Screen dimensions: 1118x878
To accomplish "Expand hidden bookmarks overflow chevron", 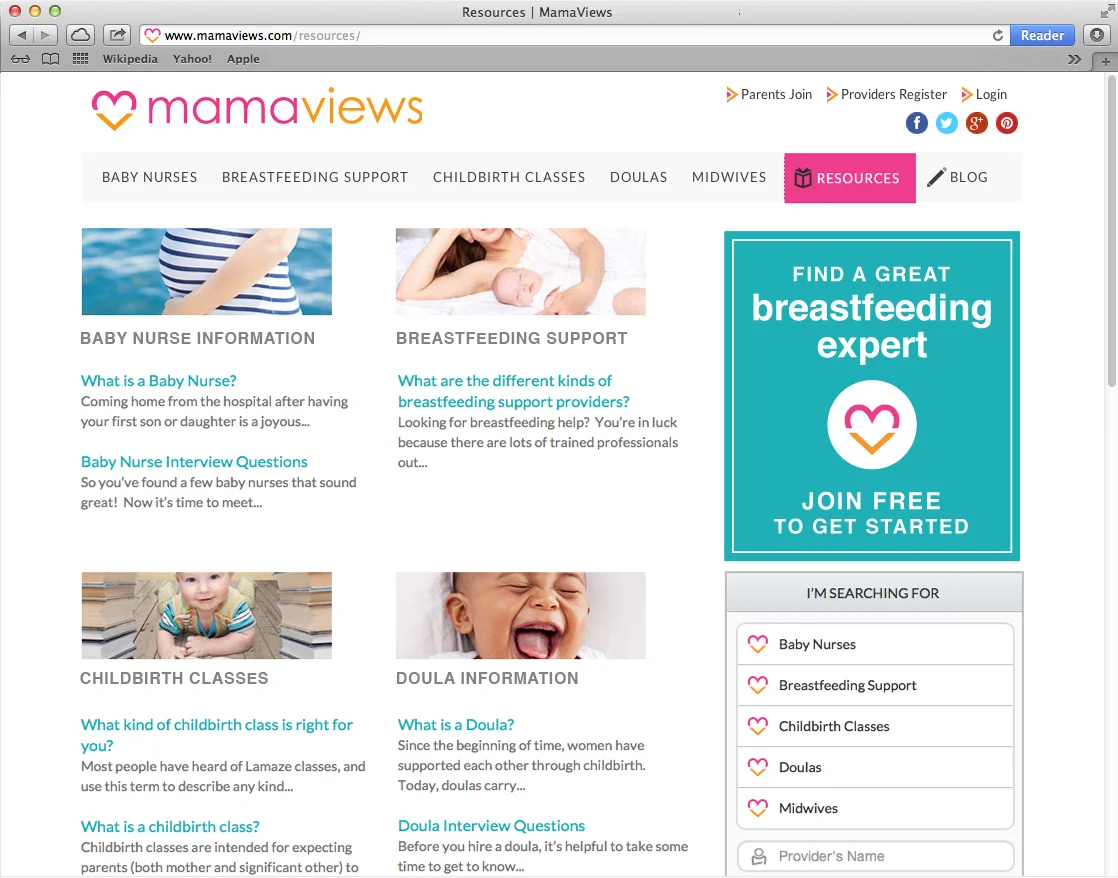I will [1075, 59].
